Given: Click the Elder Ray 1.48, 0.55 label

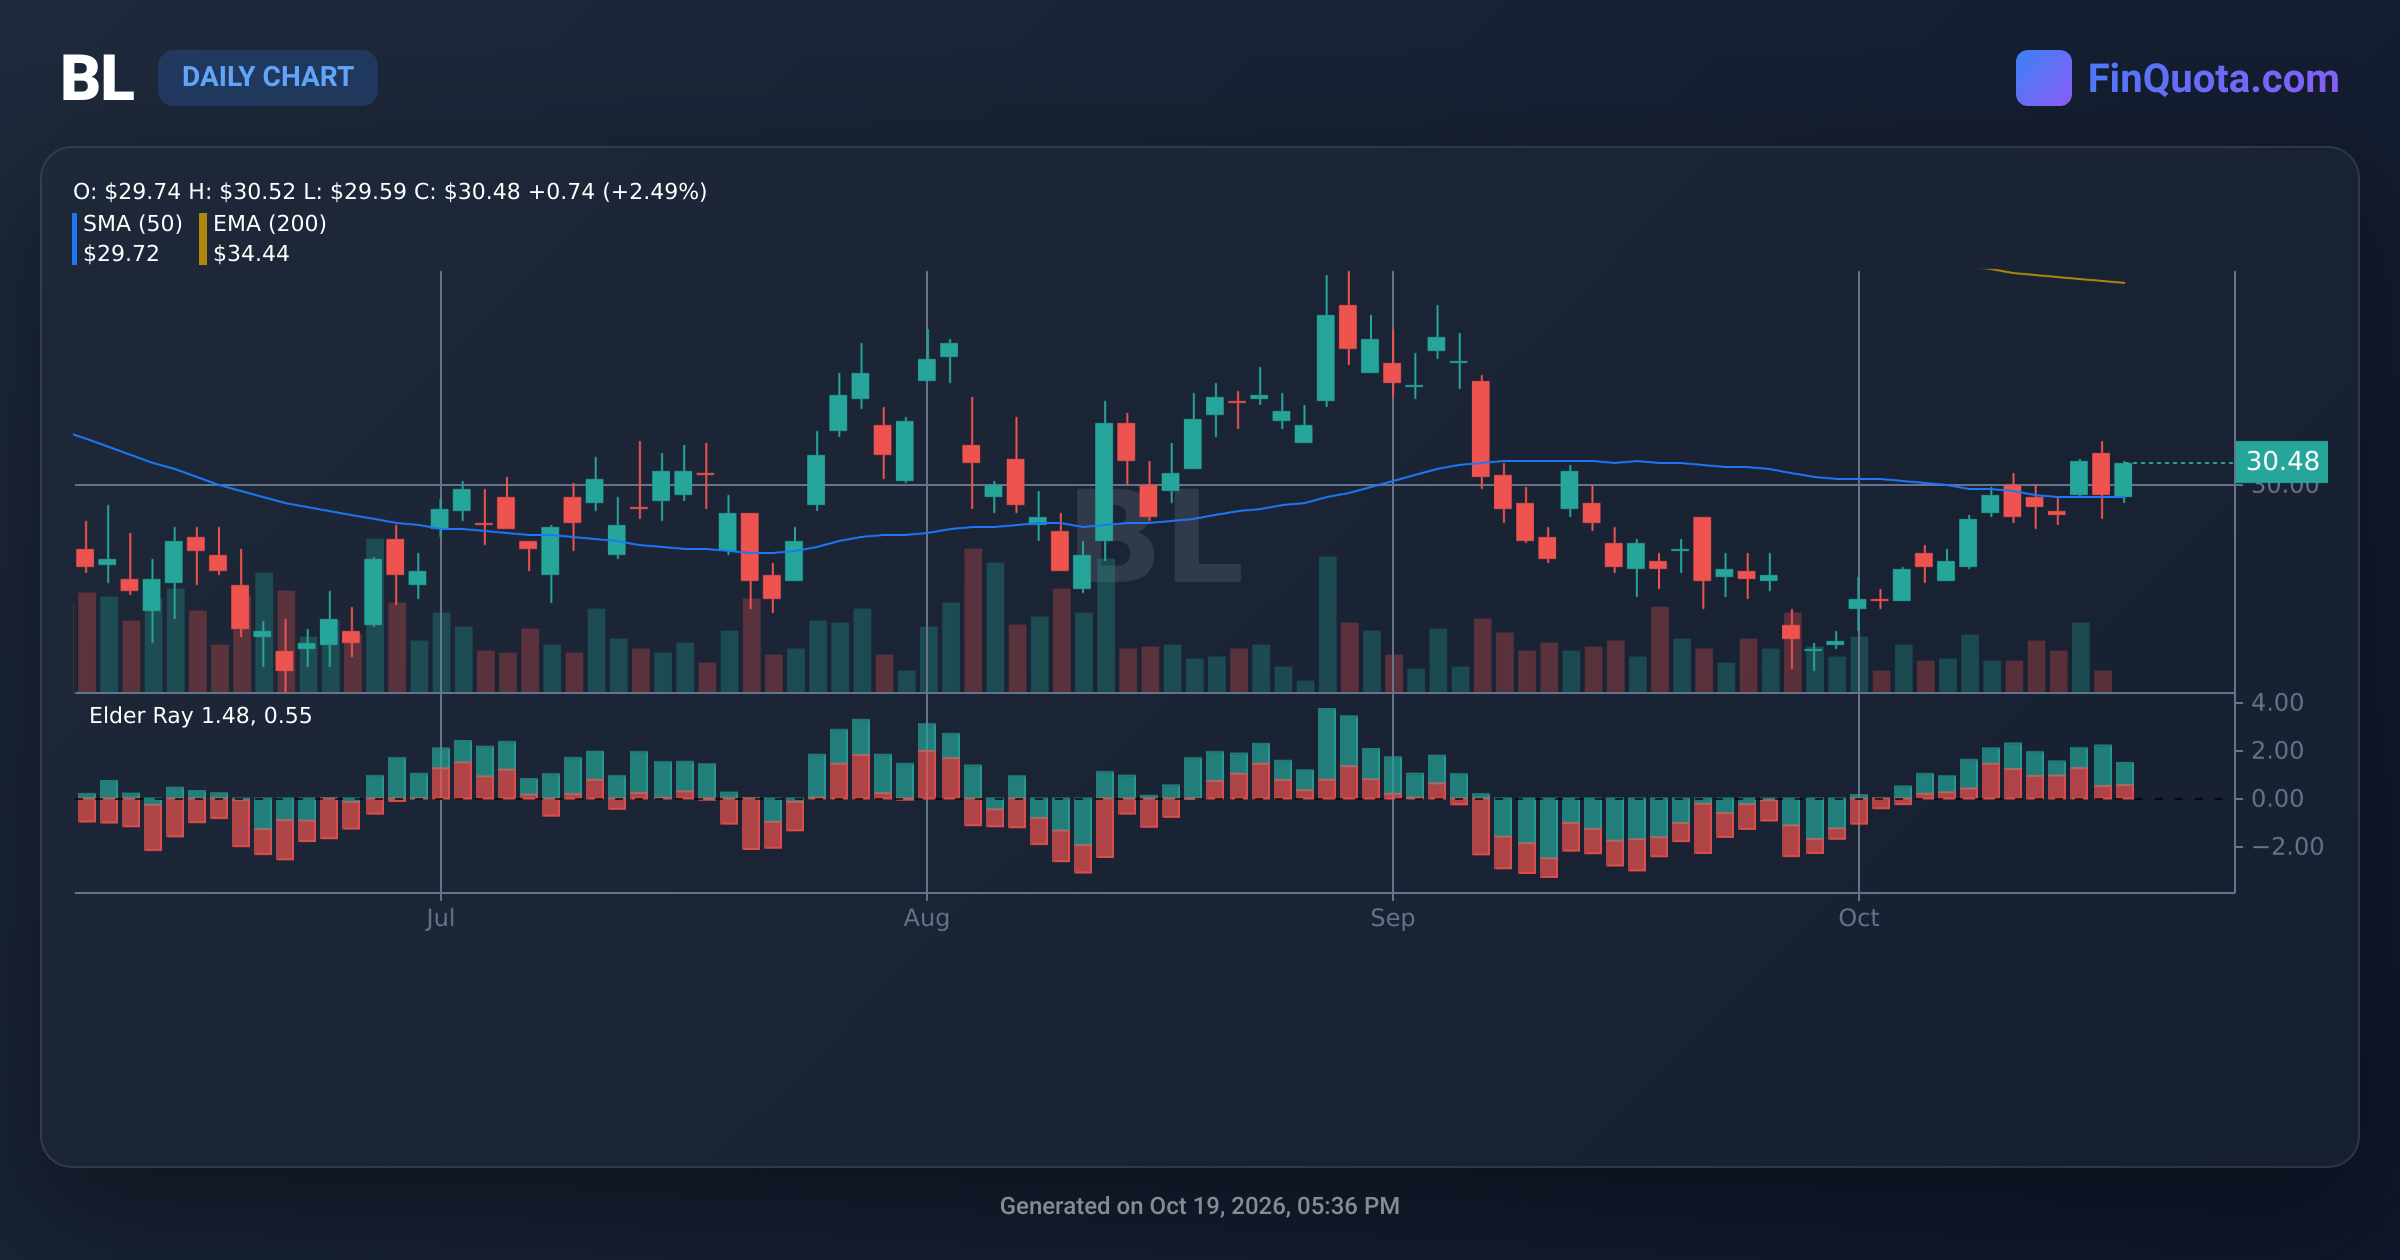Looking at the screenshot, I should tap(200, 715).
